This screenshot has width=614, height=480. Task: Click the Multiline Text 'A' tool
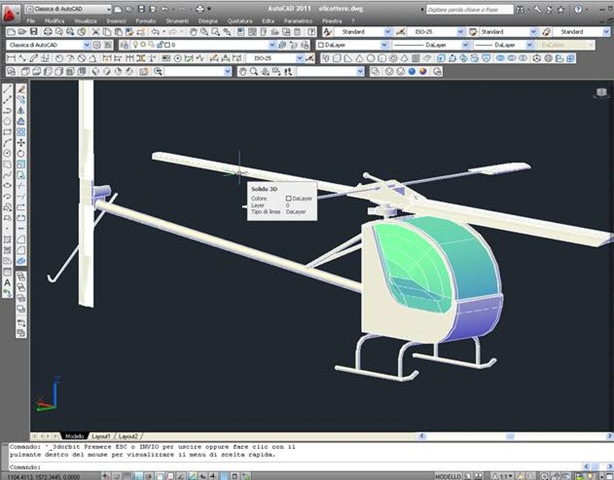point(8,283)
